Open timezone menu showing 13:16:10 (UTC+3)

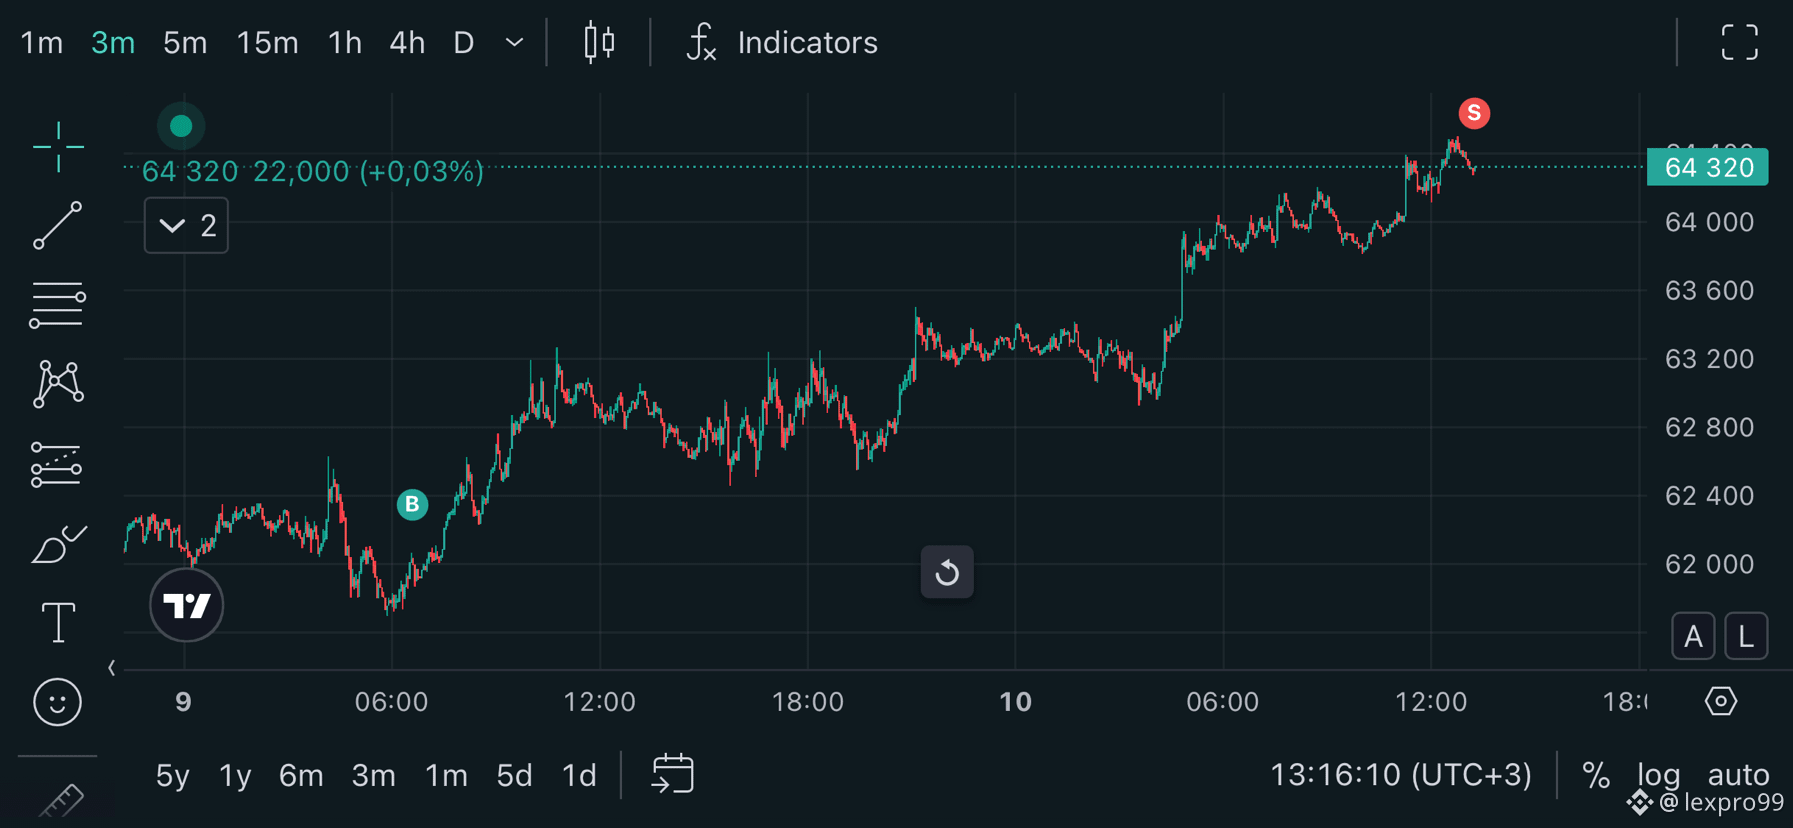click(1400, 775)
